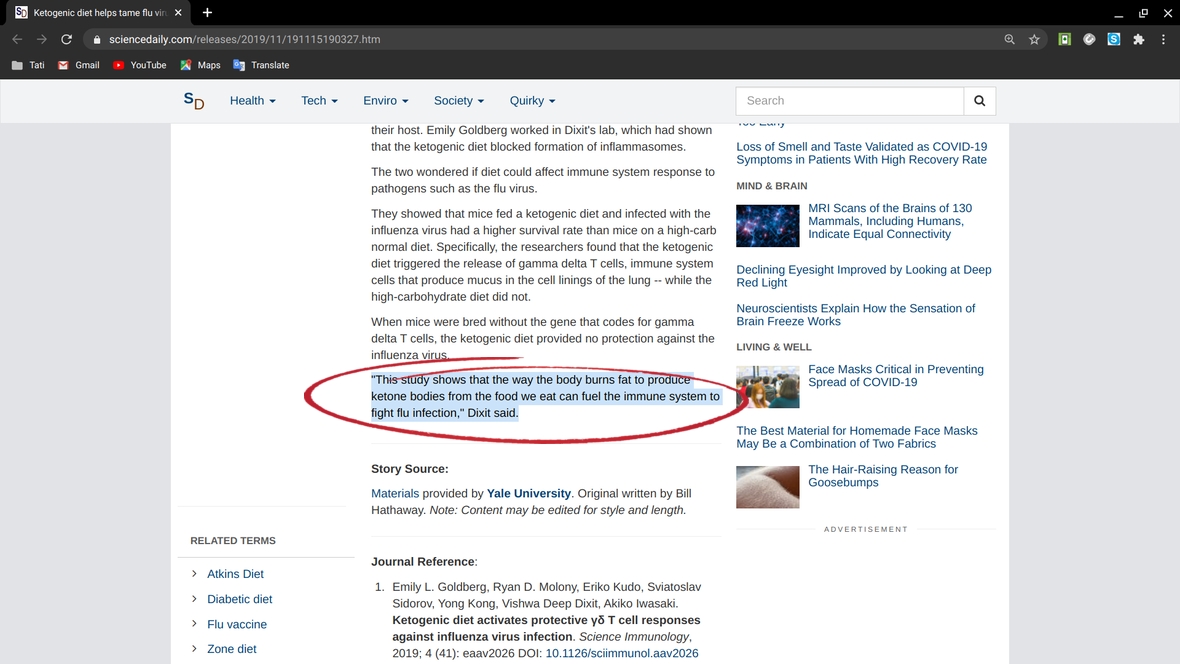1180x664 pixels.
Task: Focus the Search input field
Action: [849, 101]
